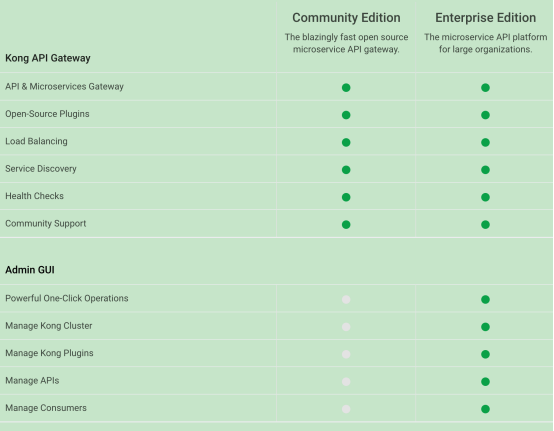Click the Manage Kong Plugins row label
The width and height of the screenshot is (554, 431).
tap(49, 353)
